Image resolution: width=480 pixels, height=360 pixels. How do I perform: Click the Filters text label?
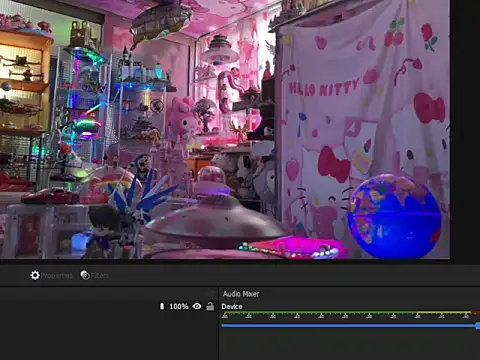point(100,276)
